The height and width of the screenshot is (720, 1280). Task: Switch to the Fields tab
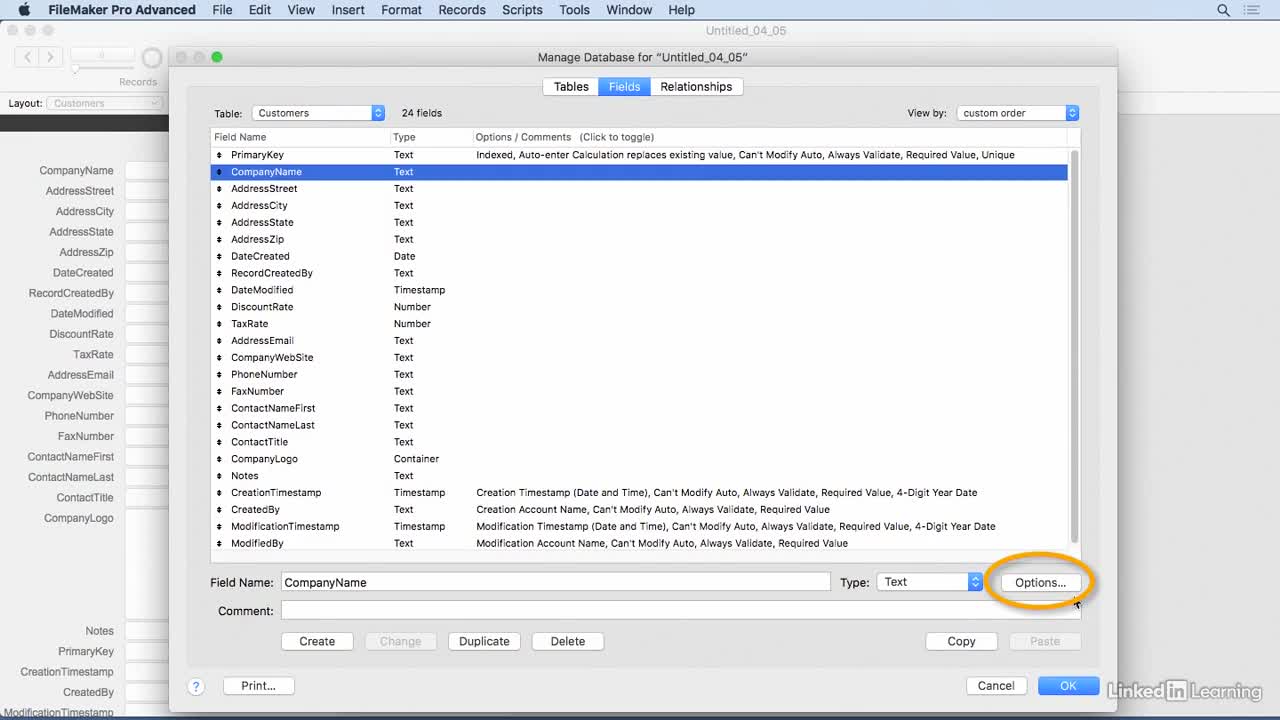(x=624, y=87)
